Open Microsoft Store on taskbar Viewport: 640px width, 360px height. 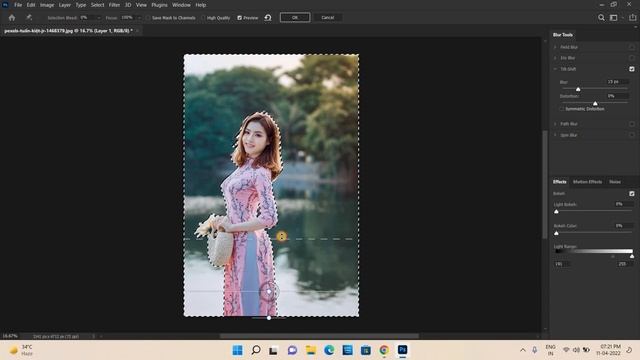[x=366, y=350]
